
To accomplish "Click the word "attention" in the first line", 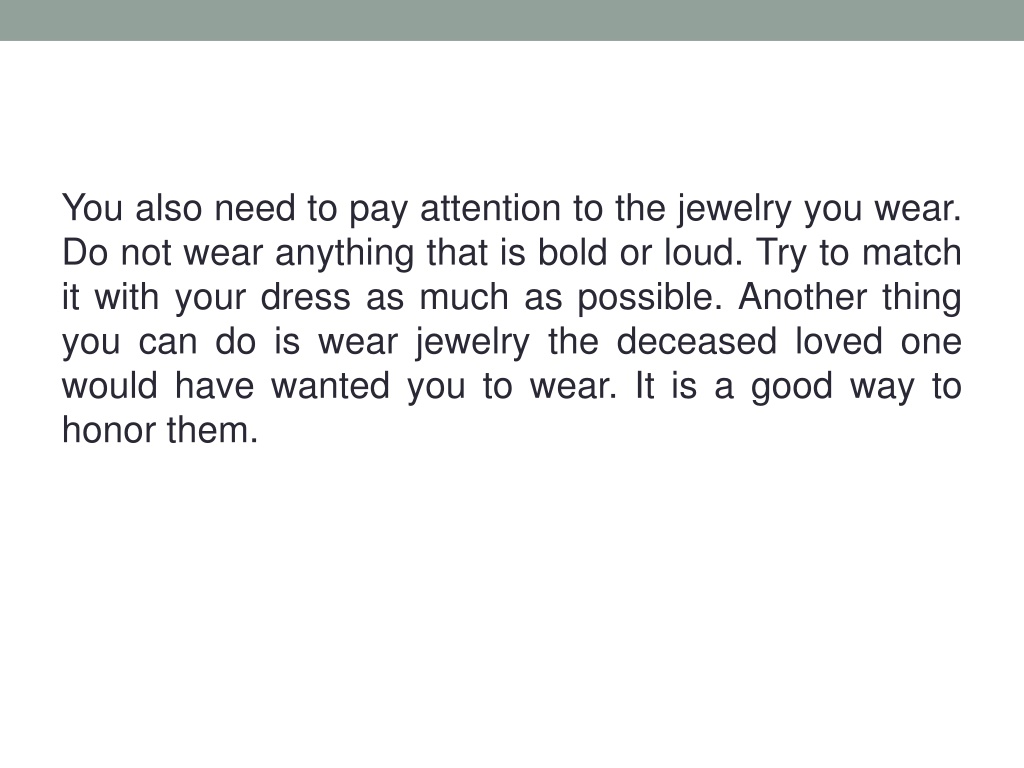I will [x=490, y=208].
